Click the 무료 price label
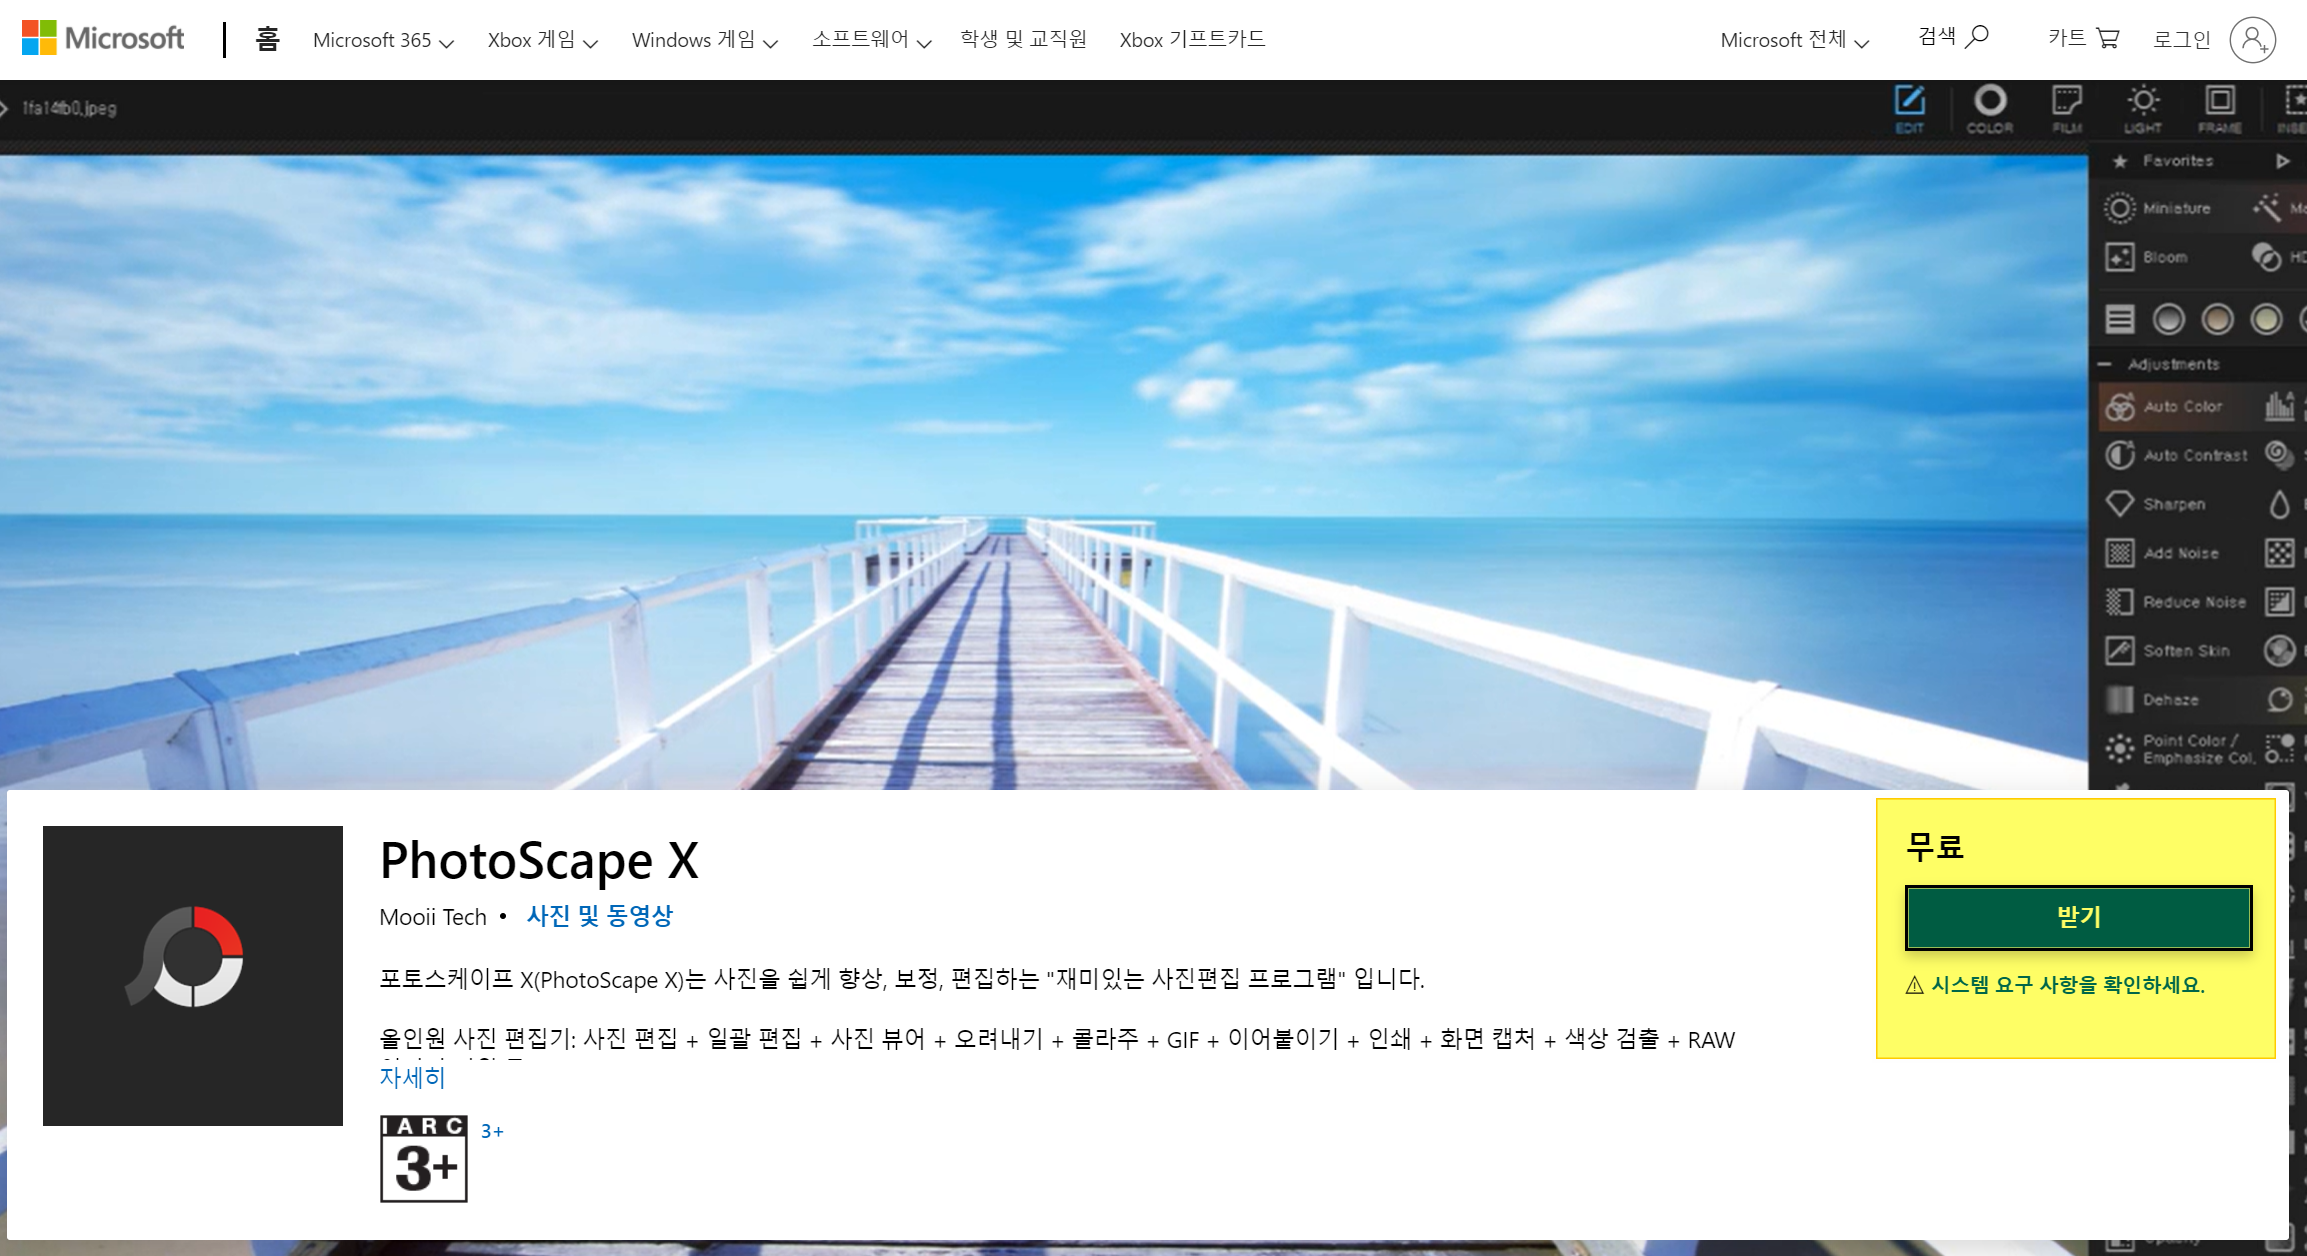2307x1256 pixels. click(1934, 847)
